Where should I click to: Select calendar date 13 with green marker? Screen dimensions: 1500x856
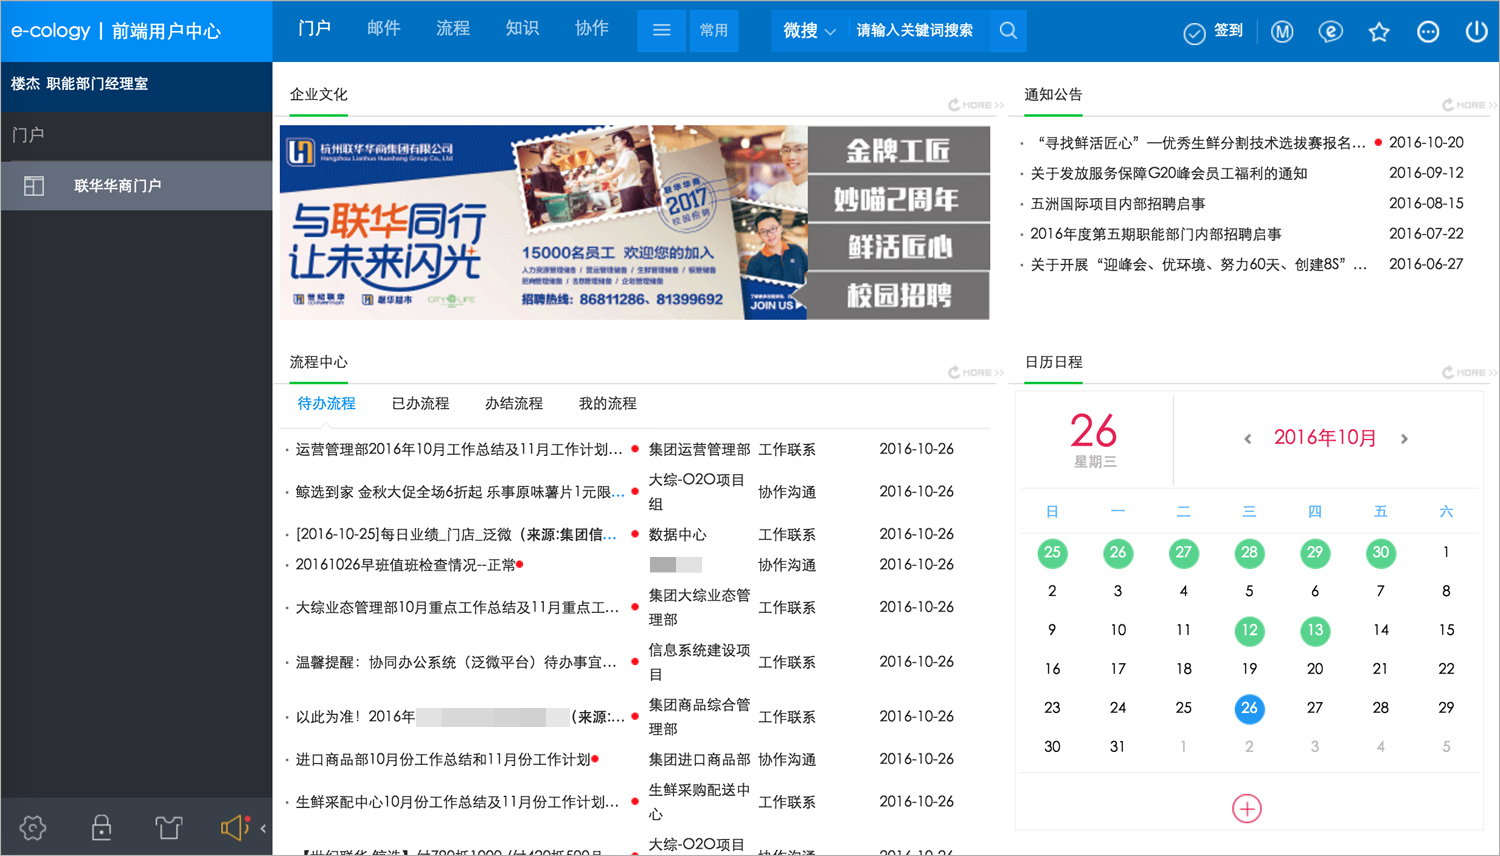coord(1315,631)
